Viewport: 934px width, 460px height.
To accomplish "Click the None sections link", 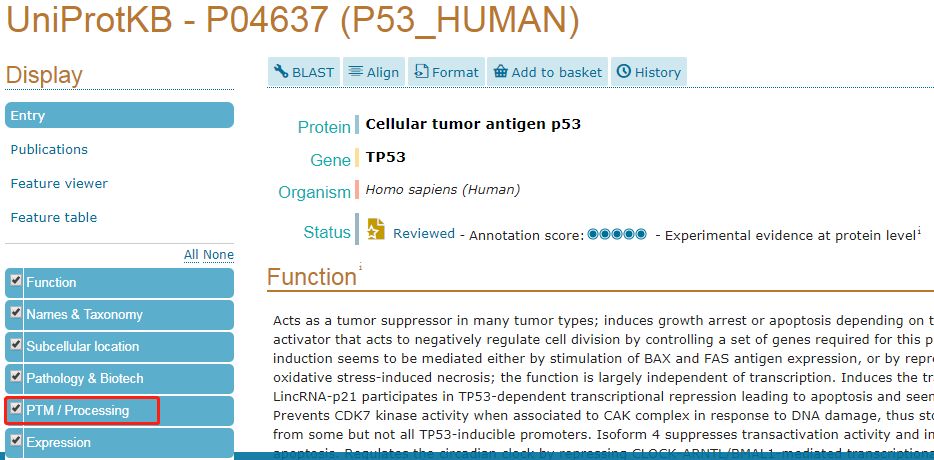I will click(218, 255).
